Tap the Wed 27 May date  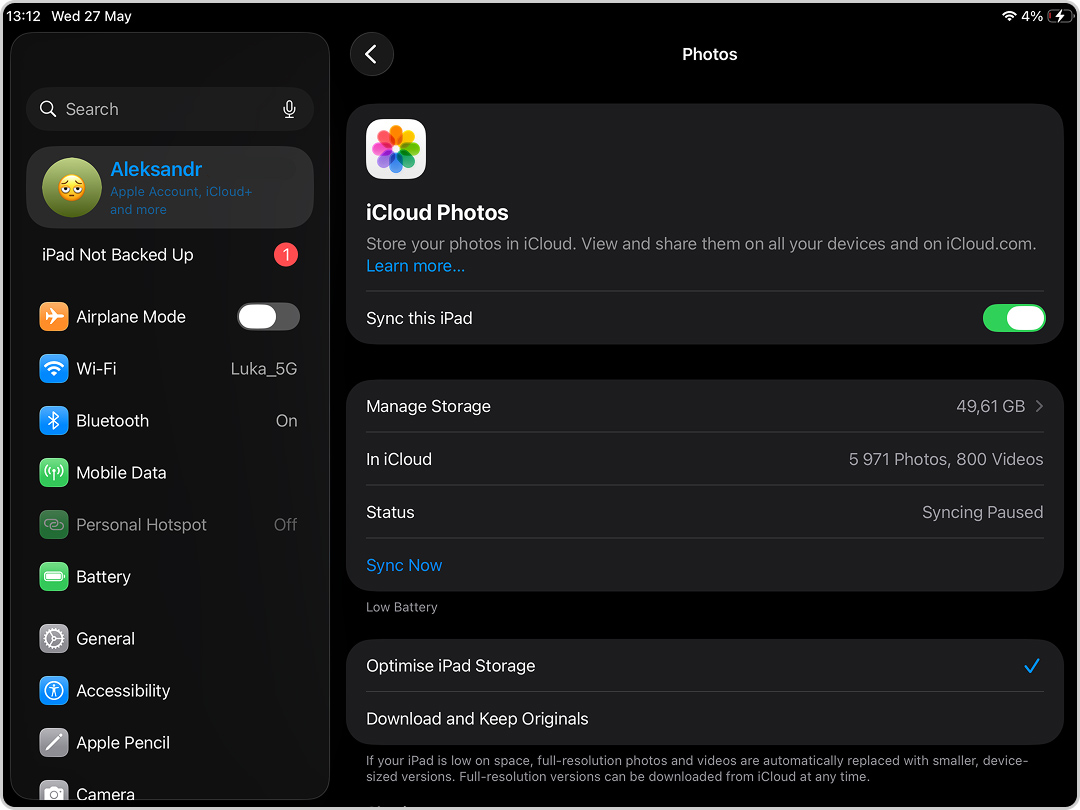[x=92, y=16]
